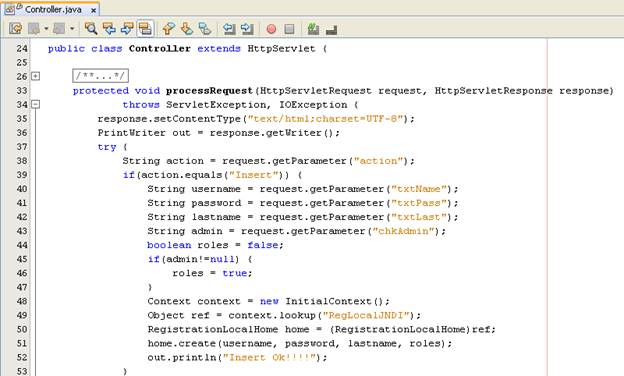624x376 pixels.
Task: Uncomment the selected lines
Action: [331, 29]
